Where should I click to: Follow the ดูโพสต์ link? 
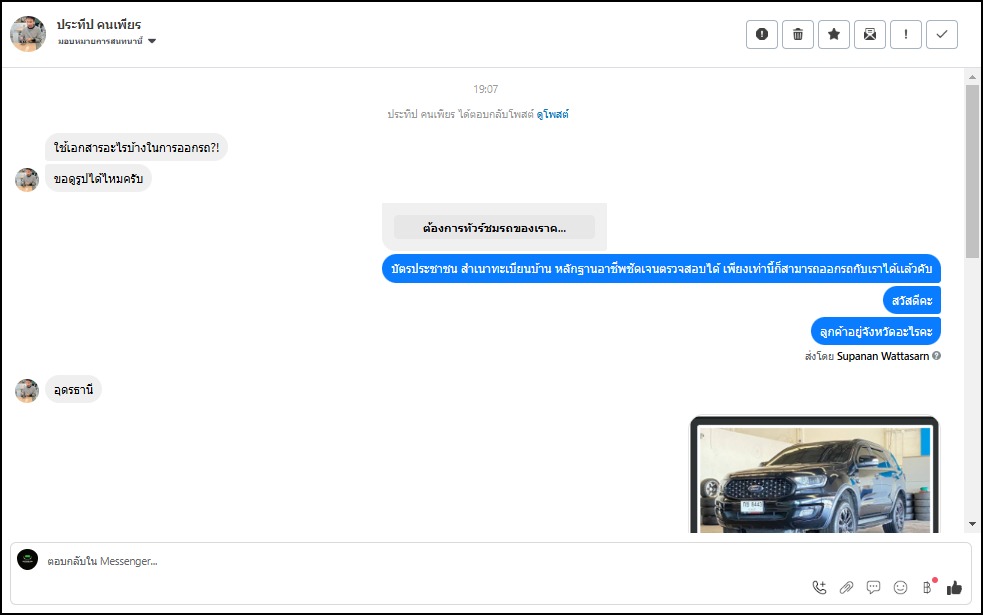(552, 114)
